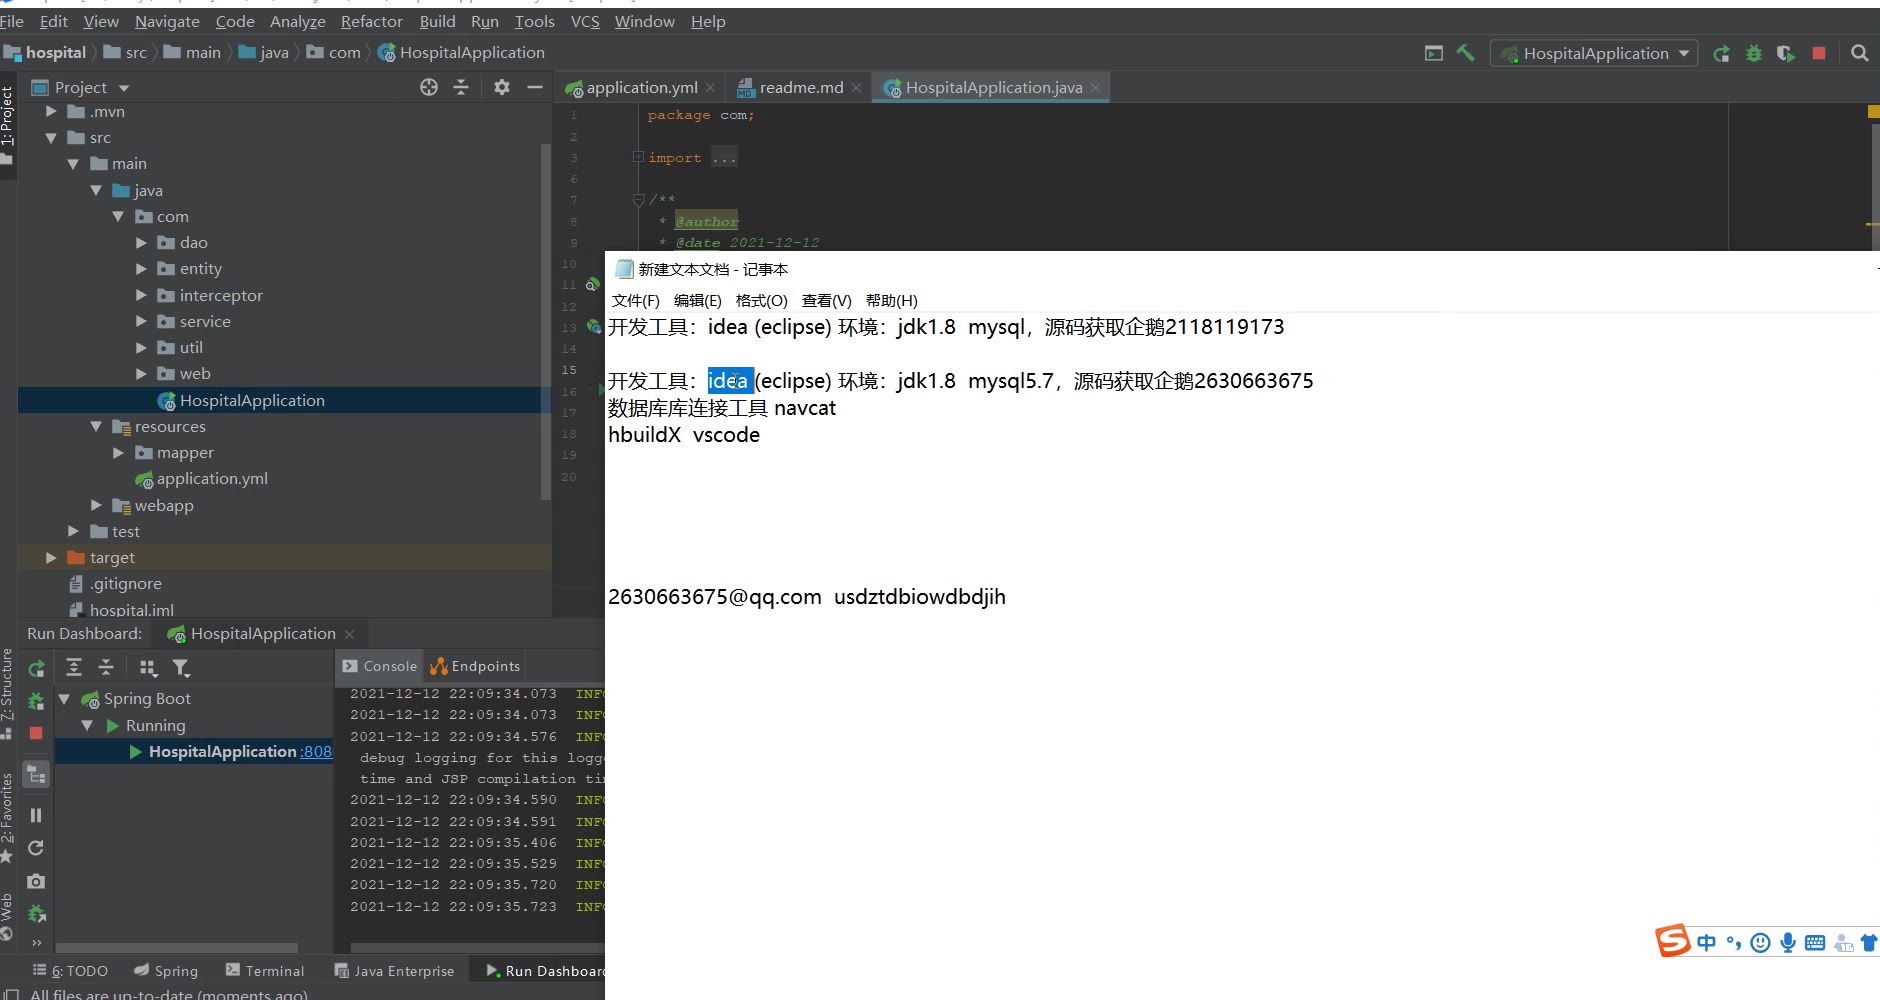
Task: Collapse the resources folder
Action: point(96,426)
